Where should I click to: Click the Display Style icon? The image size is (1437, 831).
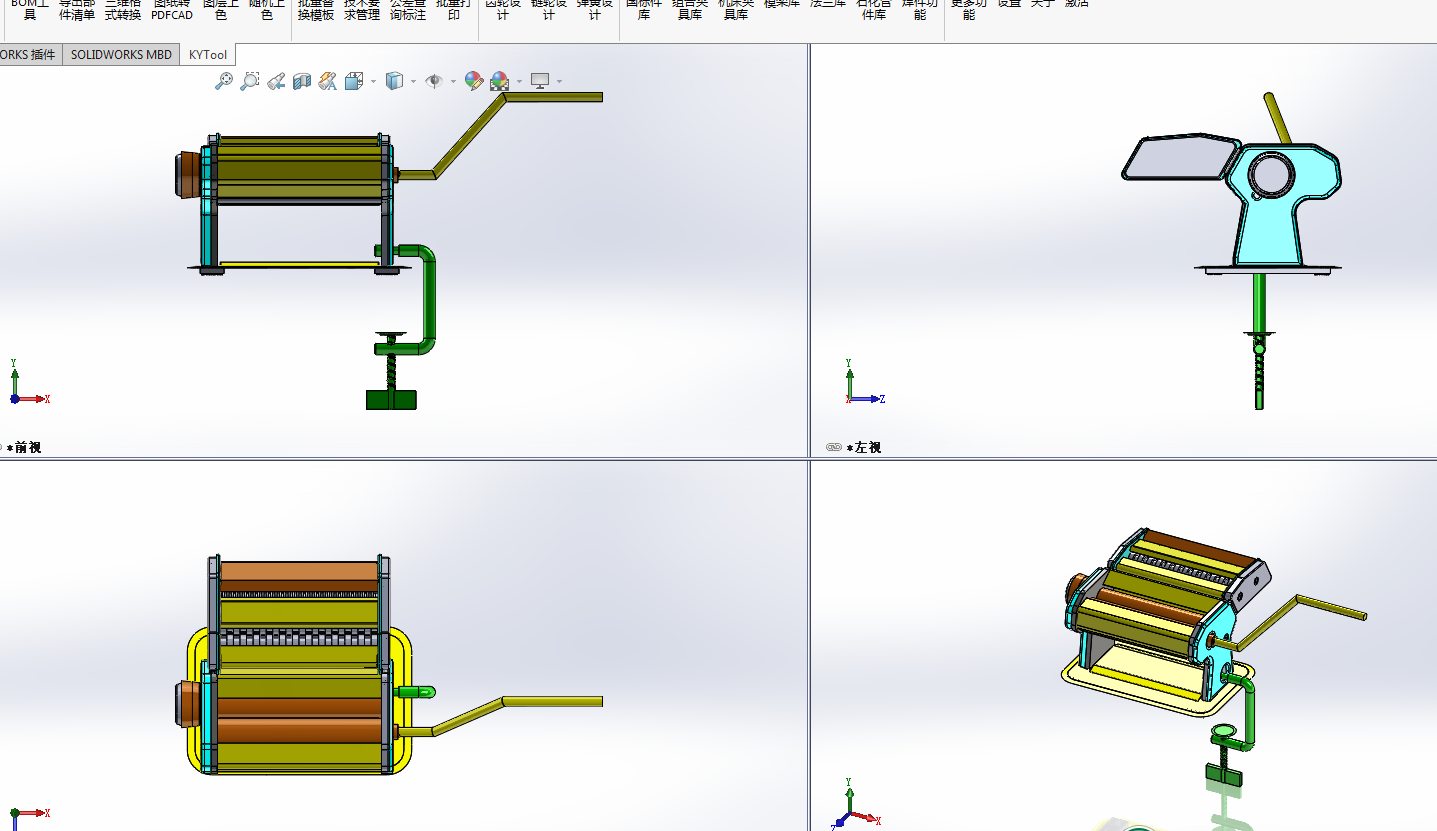(x=395, y=81)
